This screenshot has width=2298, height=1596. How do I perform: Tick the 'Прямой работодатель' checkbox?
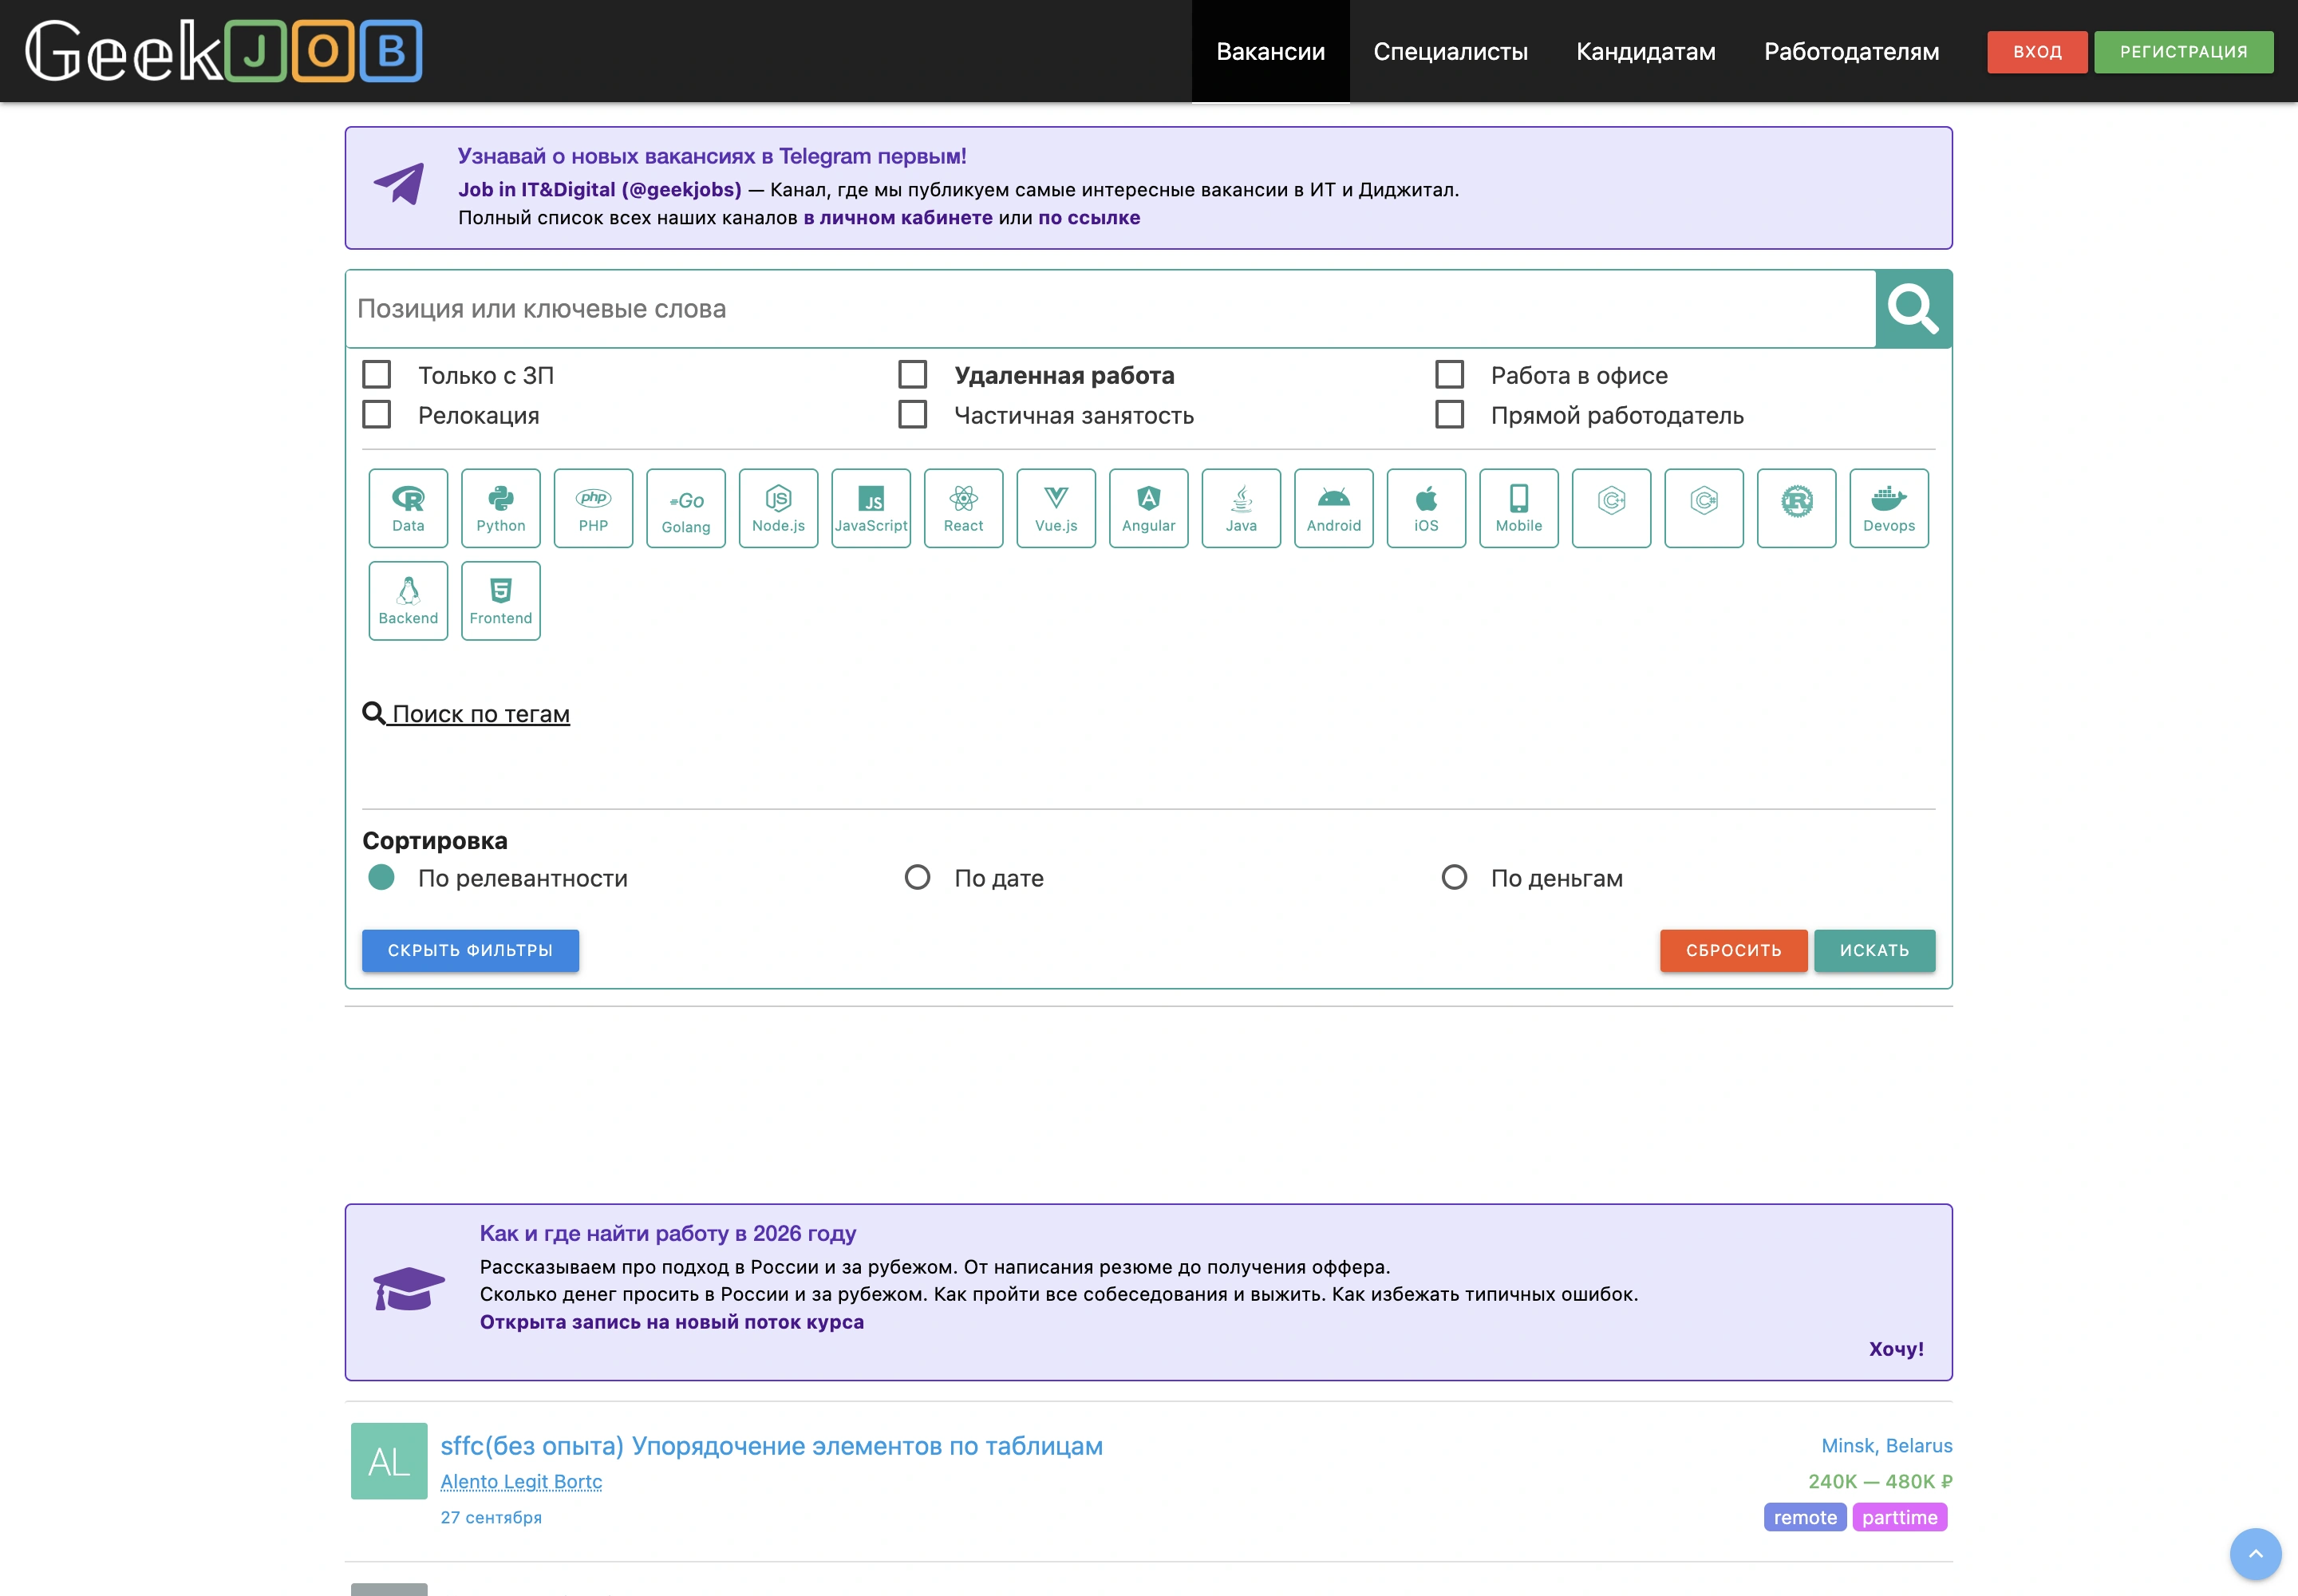click(x=1449, y=414)
